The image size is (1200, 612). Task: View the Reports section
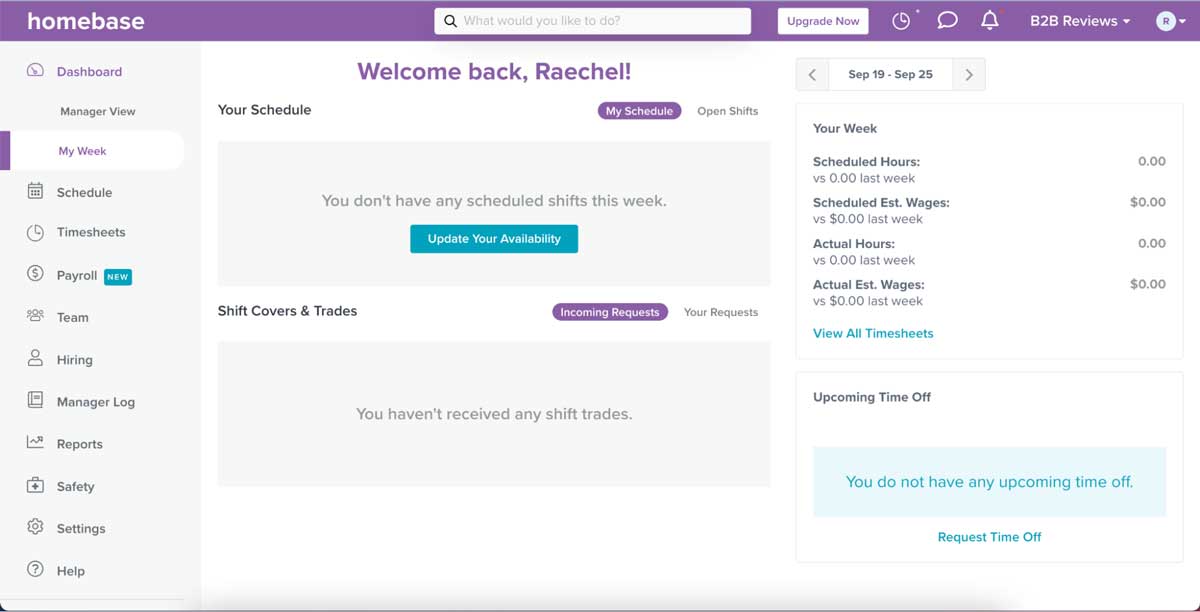[80, 443]
